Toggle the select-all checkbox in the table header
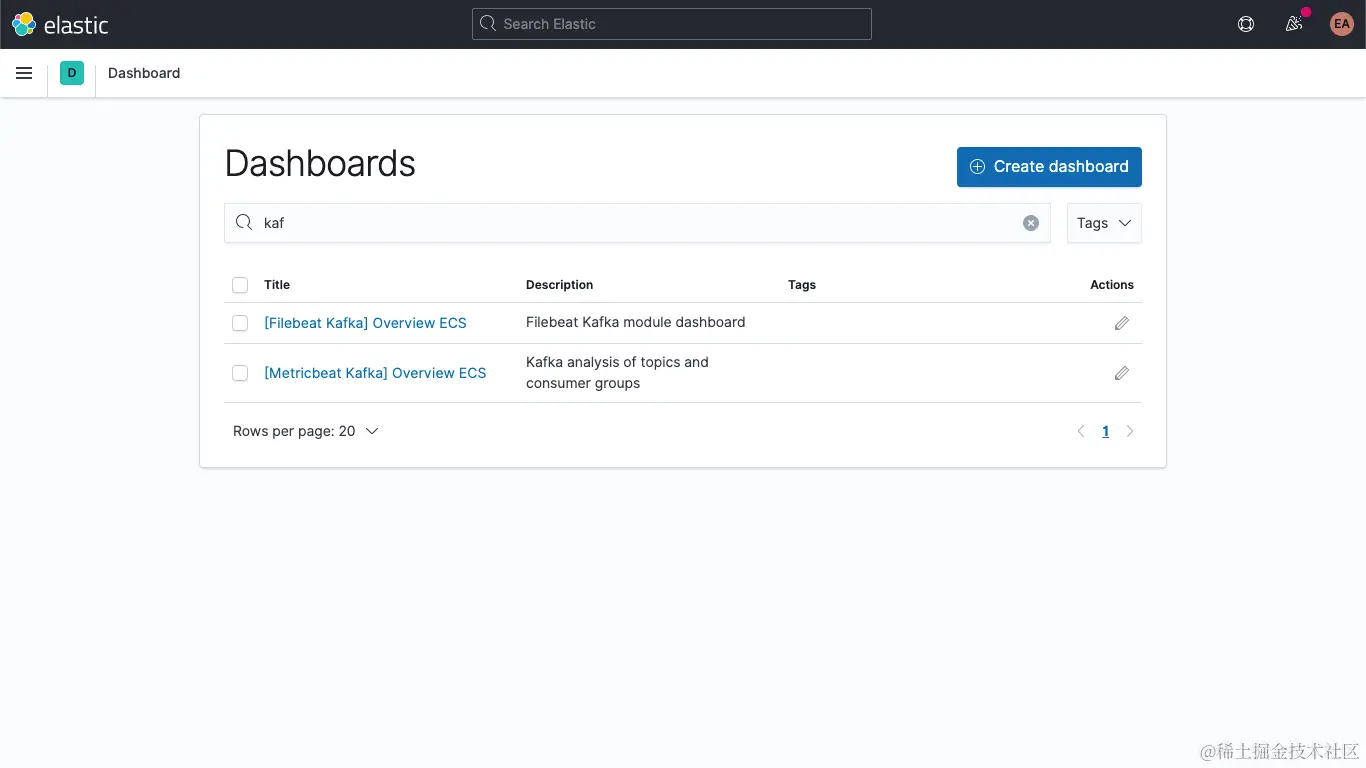 [240, 285]
